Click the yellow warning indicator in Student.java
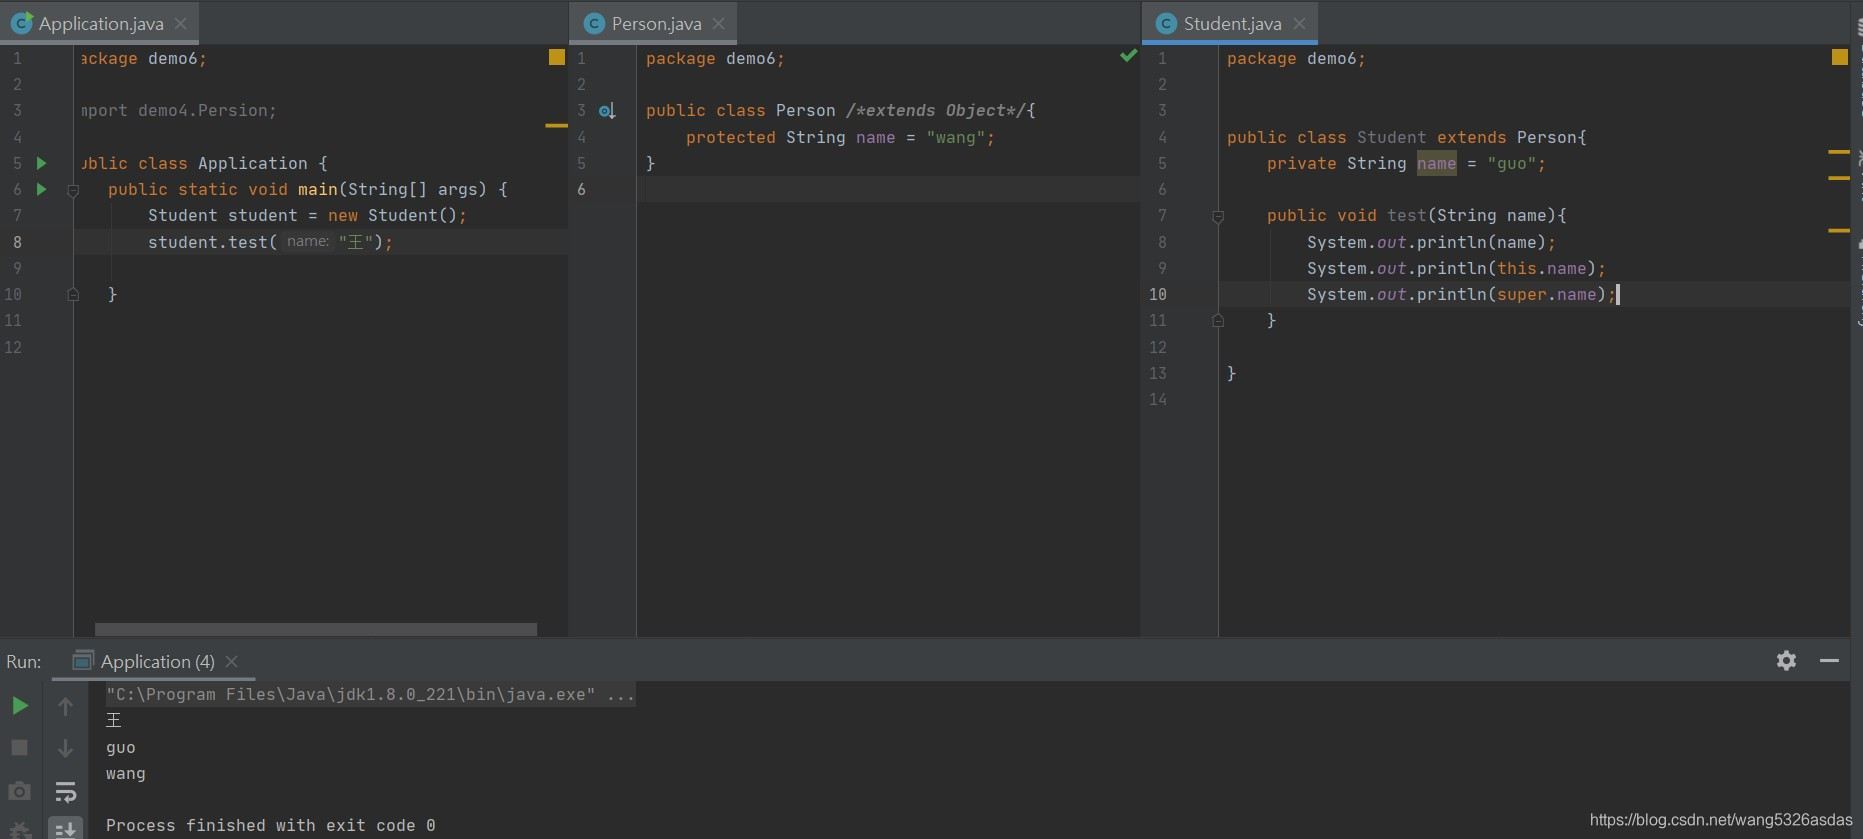Screen dimensions: 1863x839 pyautogui.click(x=1839, y=57)
